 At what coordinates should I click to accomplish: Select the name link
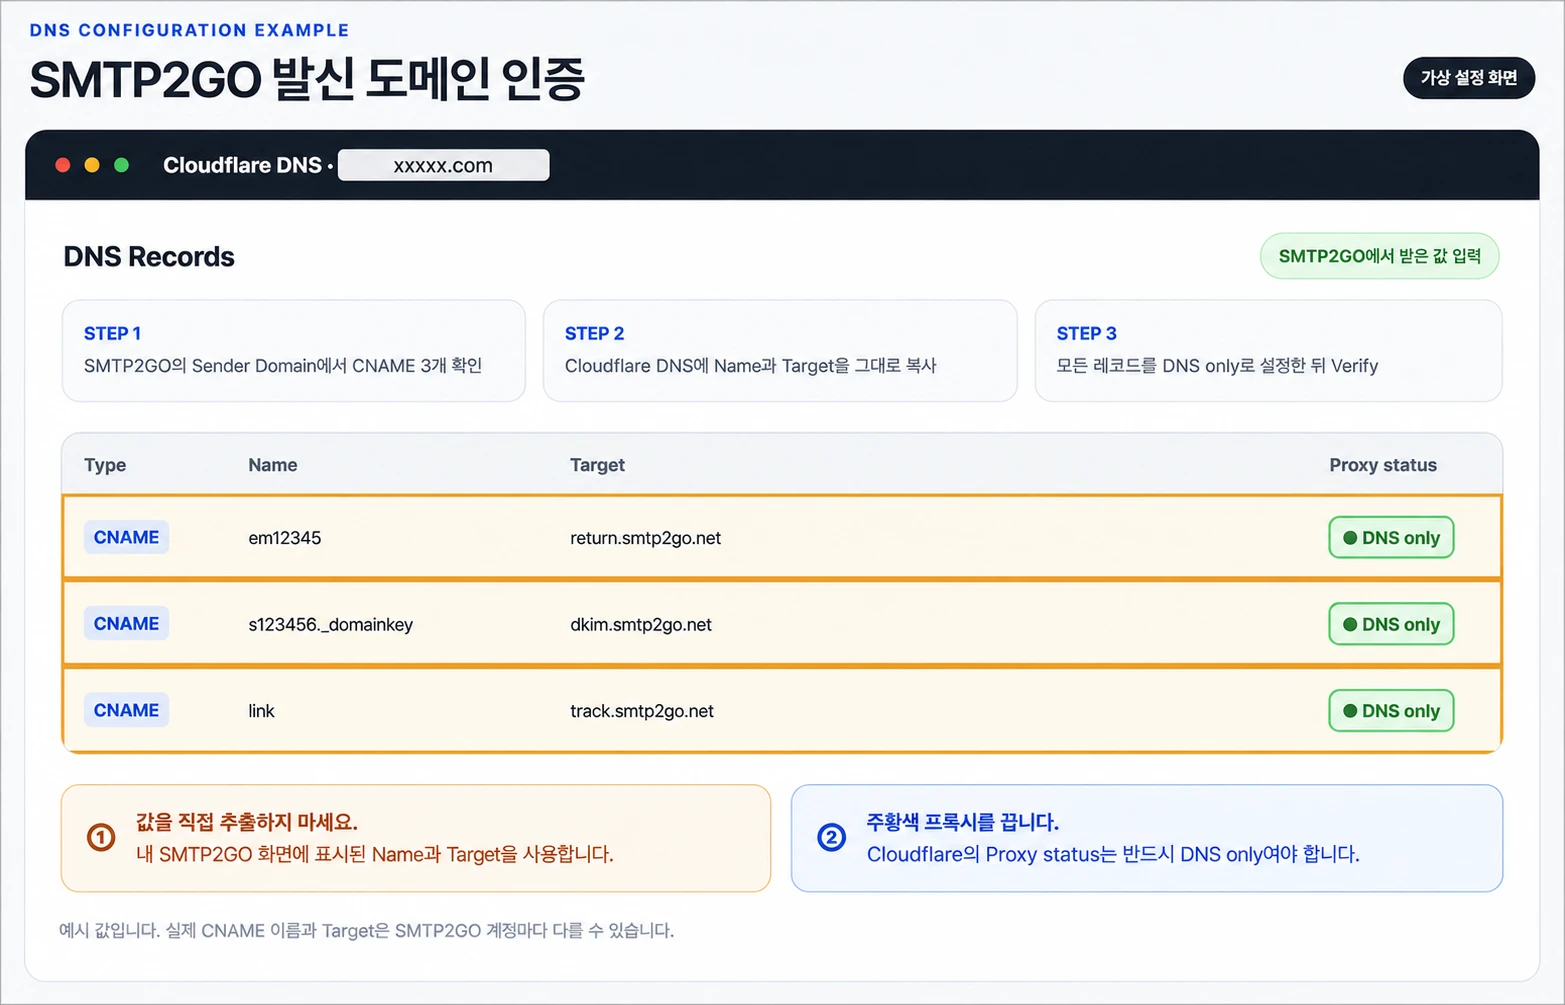coord(261,711)
